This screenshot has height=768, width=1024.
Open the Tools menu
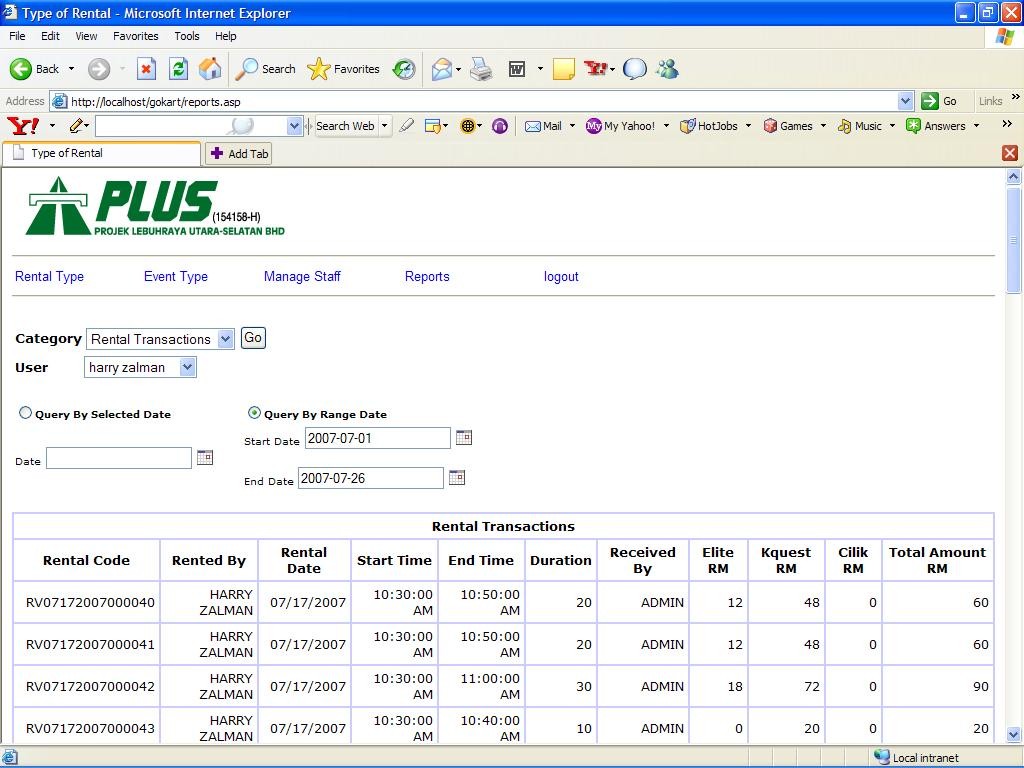(186, 35)
